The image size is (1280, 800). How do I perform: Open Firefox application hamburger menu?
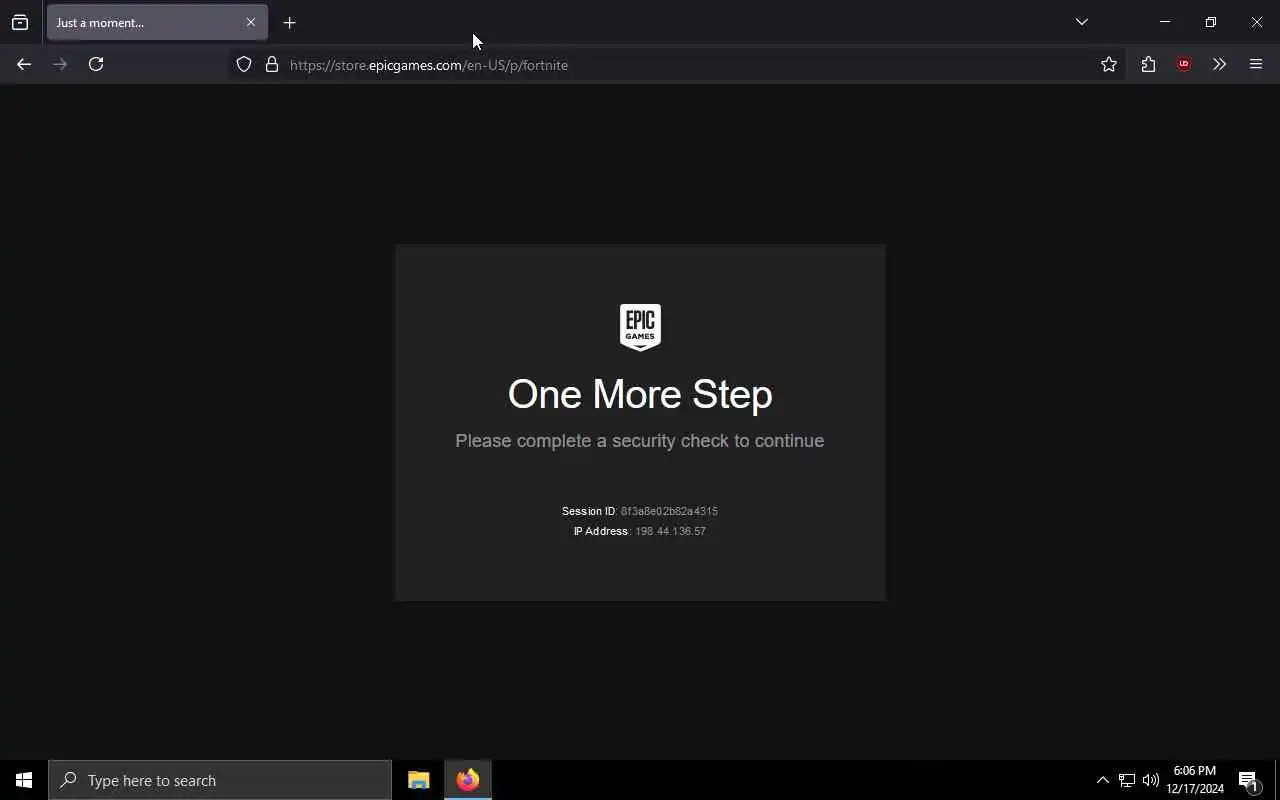click(x=1256, y=64)
